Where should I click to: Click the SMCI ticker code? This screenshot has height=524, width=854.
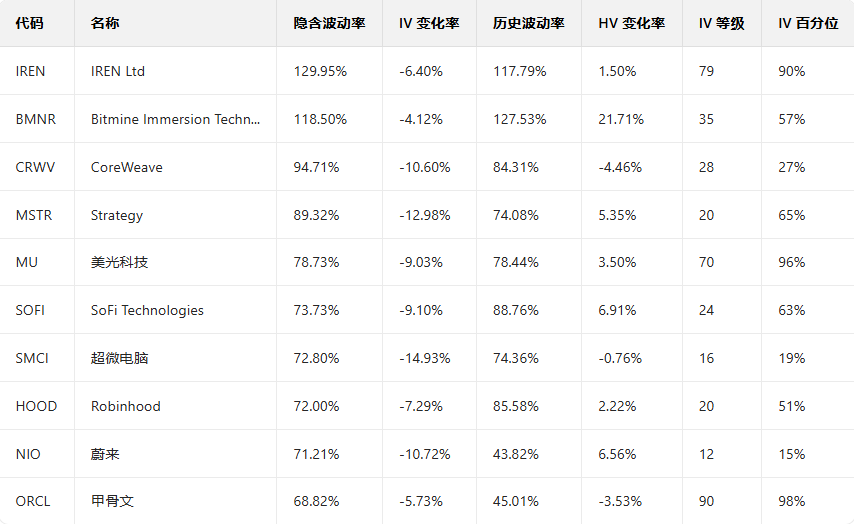(x=33, y=358)
